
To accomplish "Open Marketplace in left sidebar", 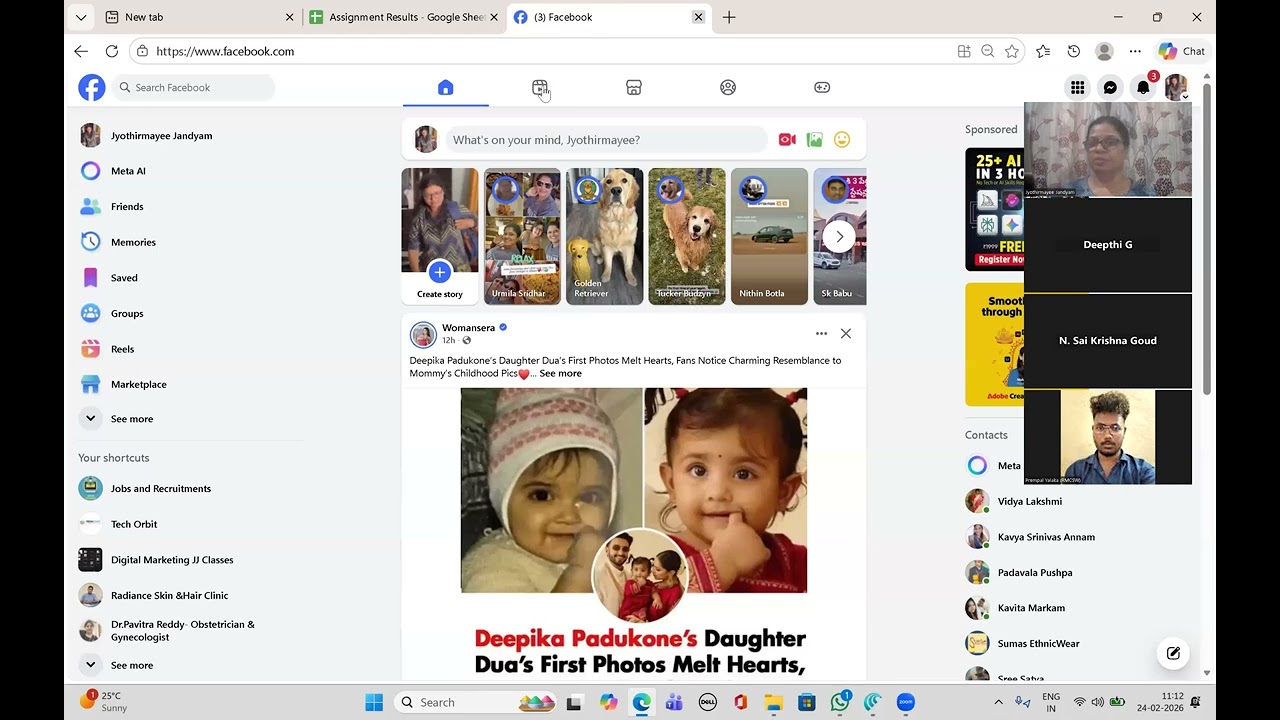I will pos(138,384).
